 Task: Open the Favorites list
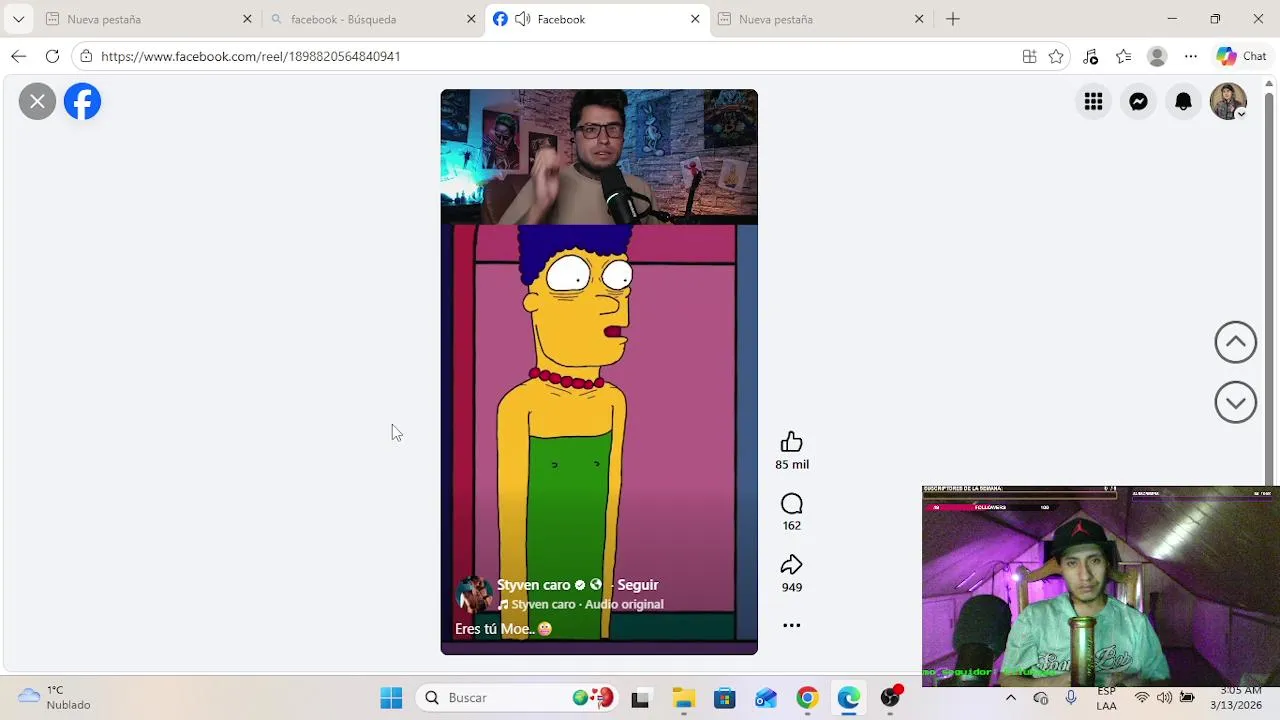[1124, 56]
